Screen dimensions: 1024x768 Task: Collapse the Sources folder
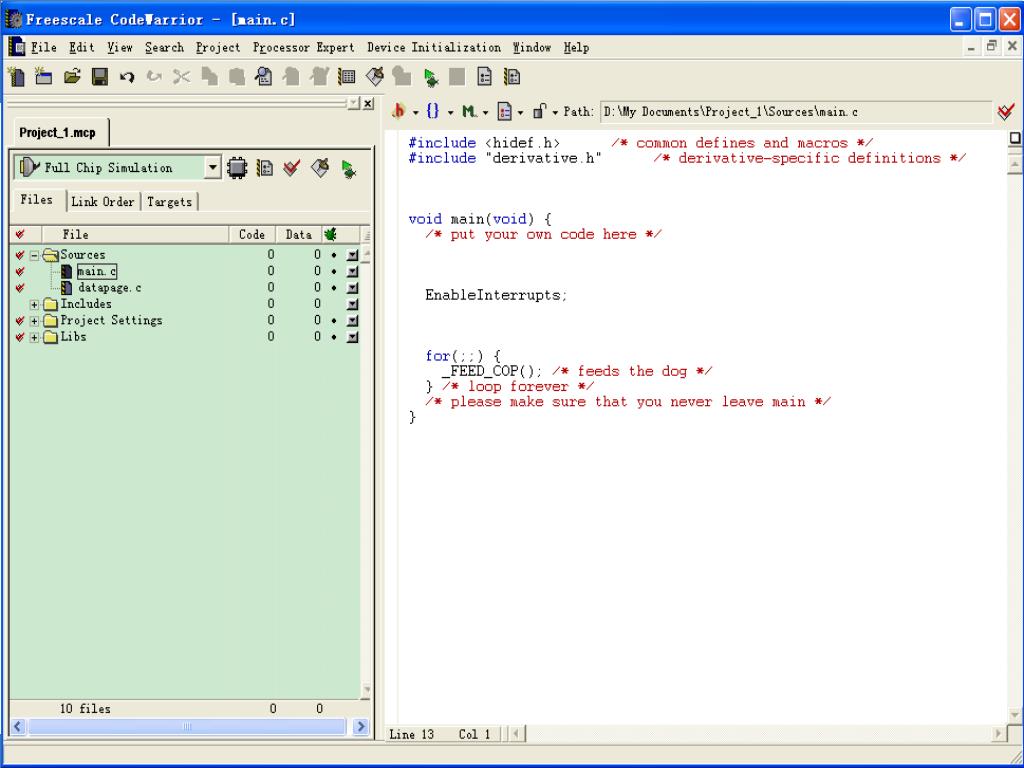(x=35, y=255)
